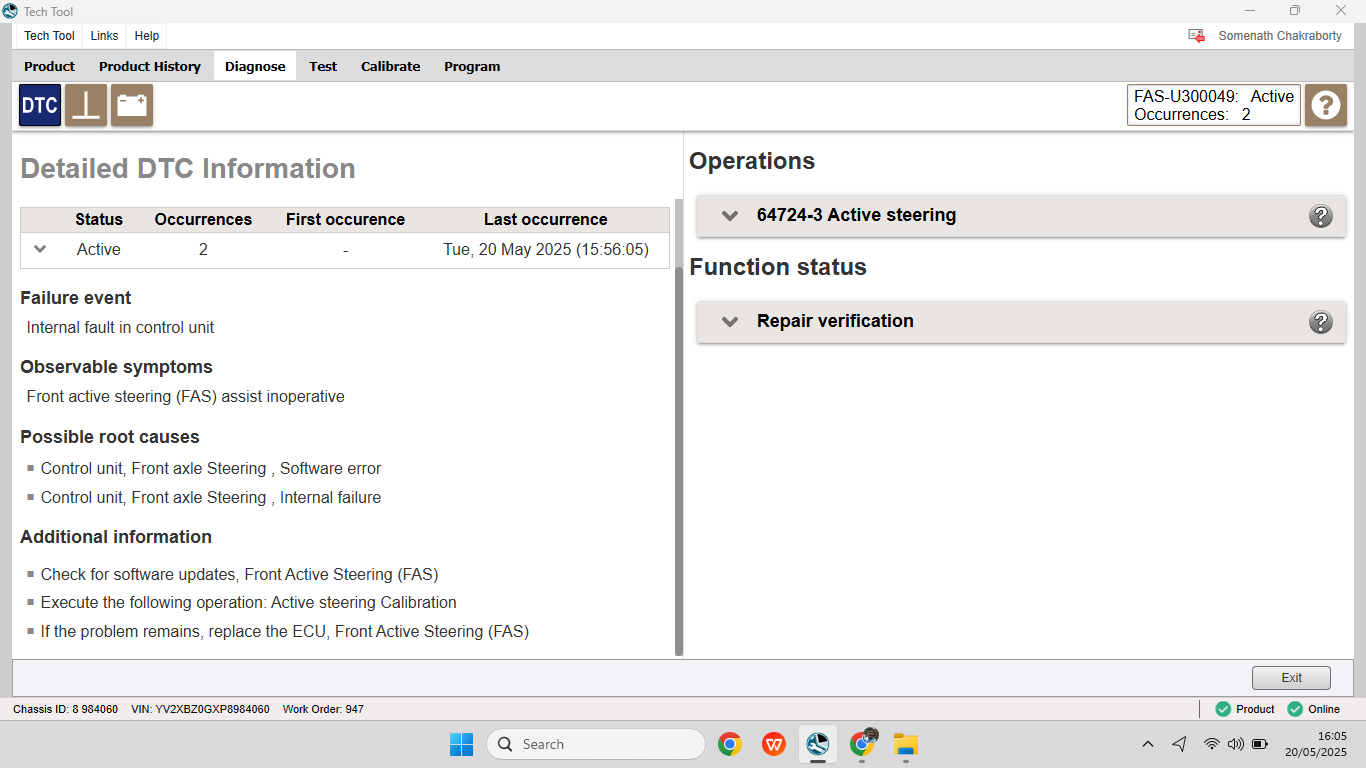Open Wi-Fi network settings in the tray
The image size is (1366, 768).
(1211, 744)
